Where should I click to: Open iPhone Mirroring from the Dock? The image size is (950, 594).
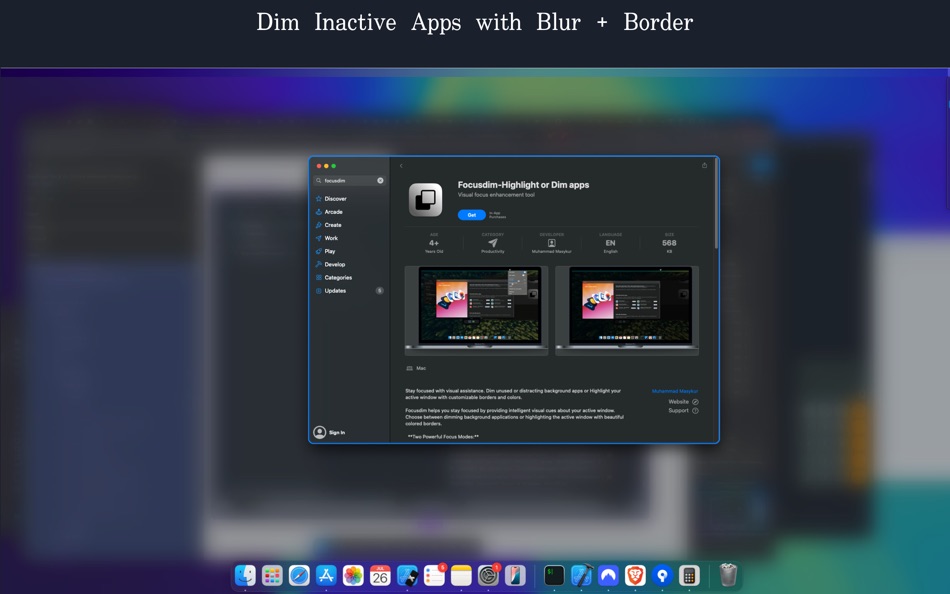coord(515,575)
